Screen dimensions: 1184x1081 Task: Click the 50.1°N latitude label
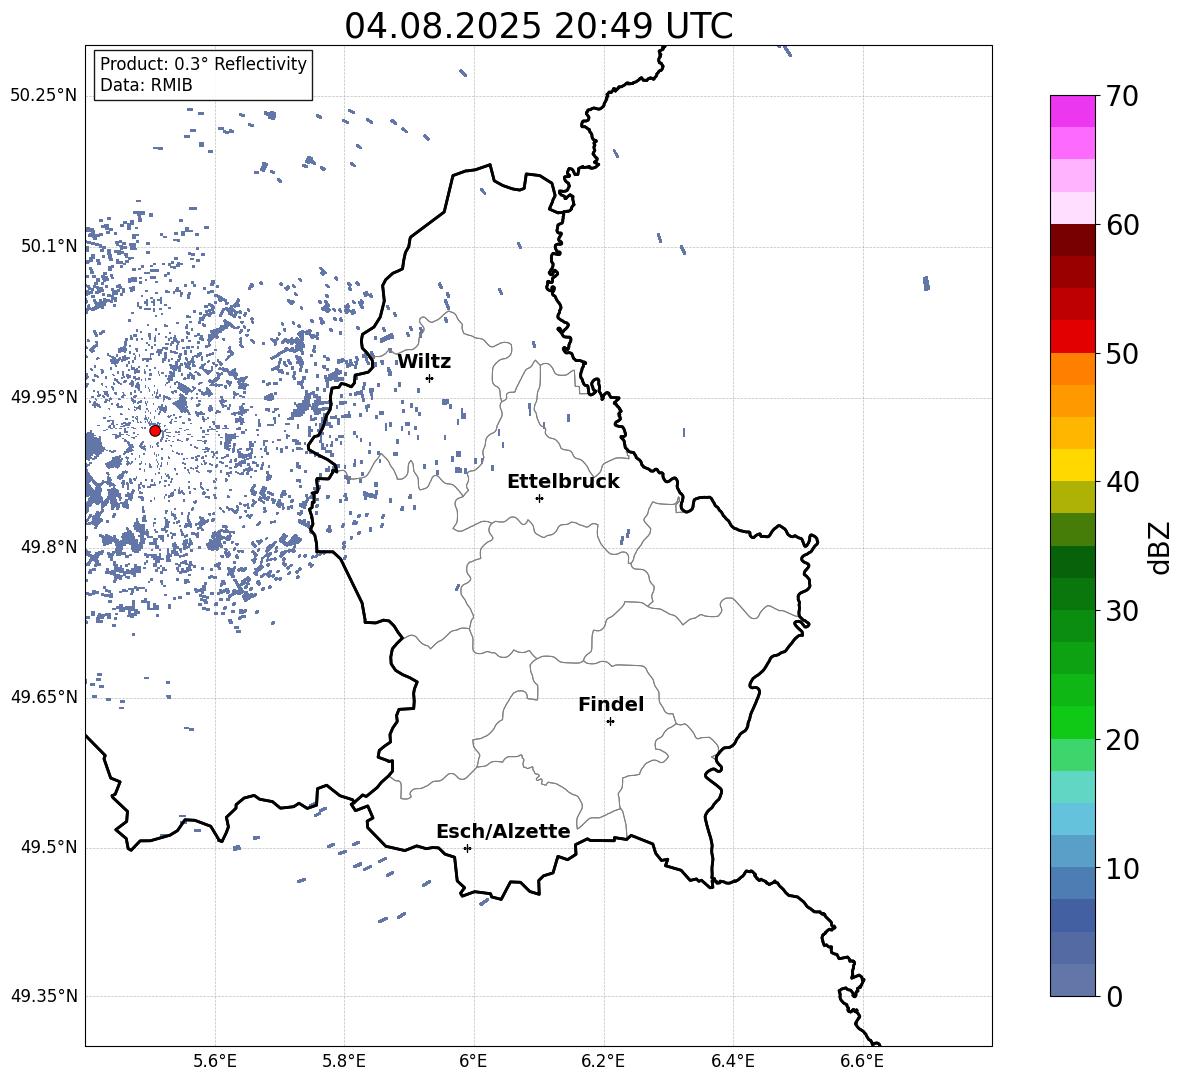pos(49,247)
